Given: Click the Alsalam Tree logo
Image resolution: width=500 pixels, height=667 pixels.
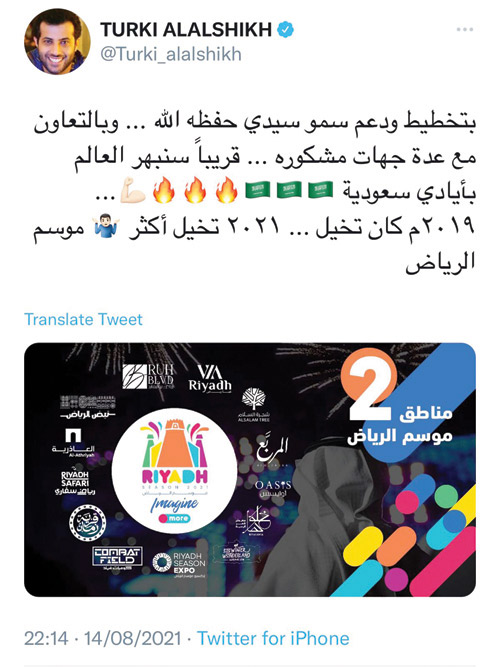Looking at the screenshot, I should (254, 405).
